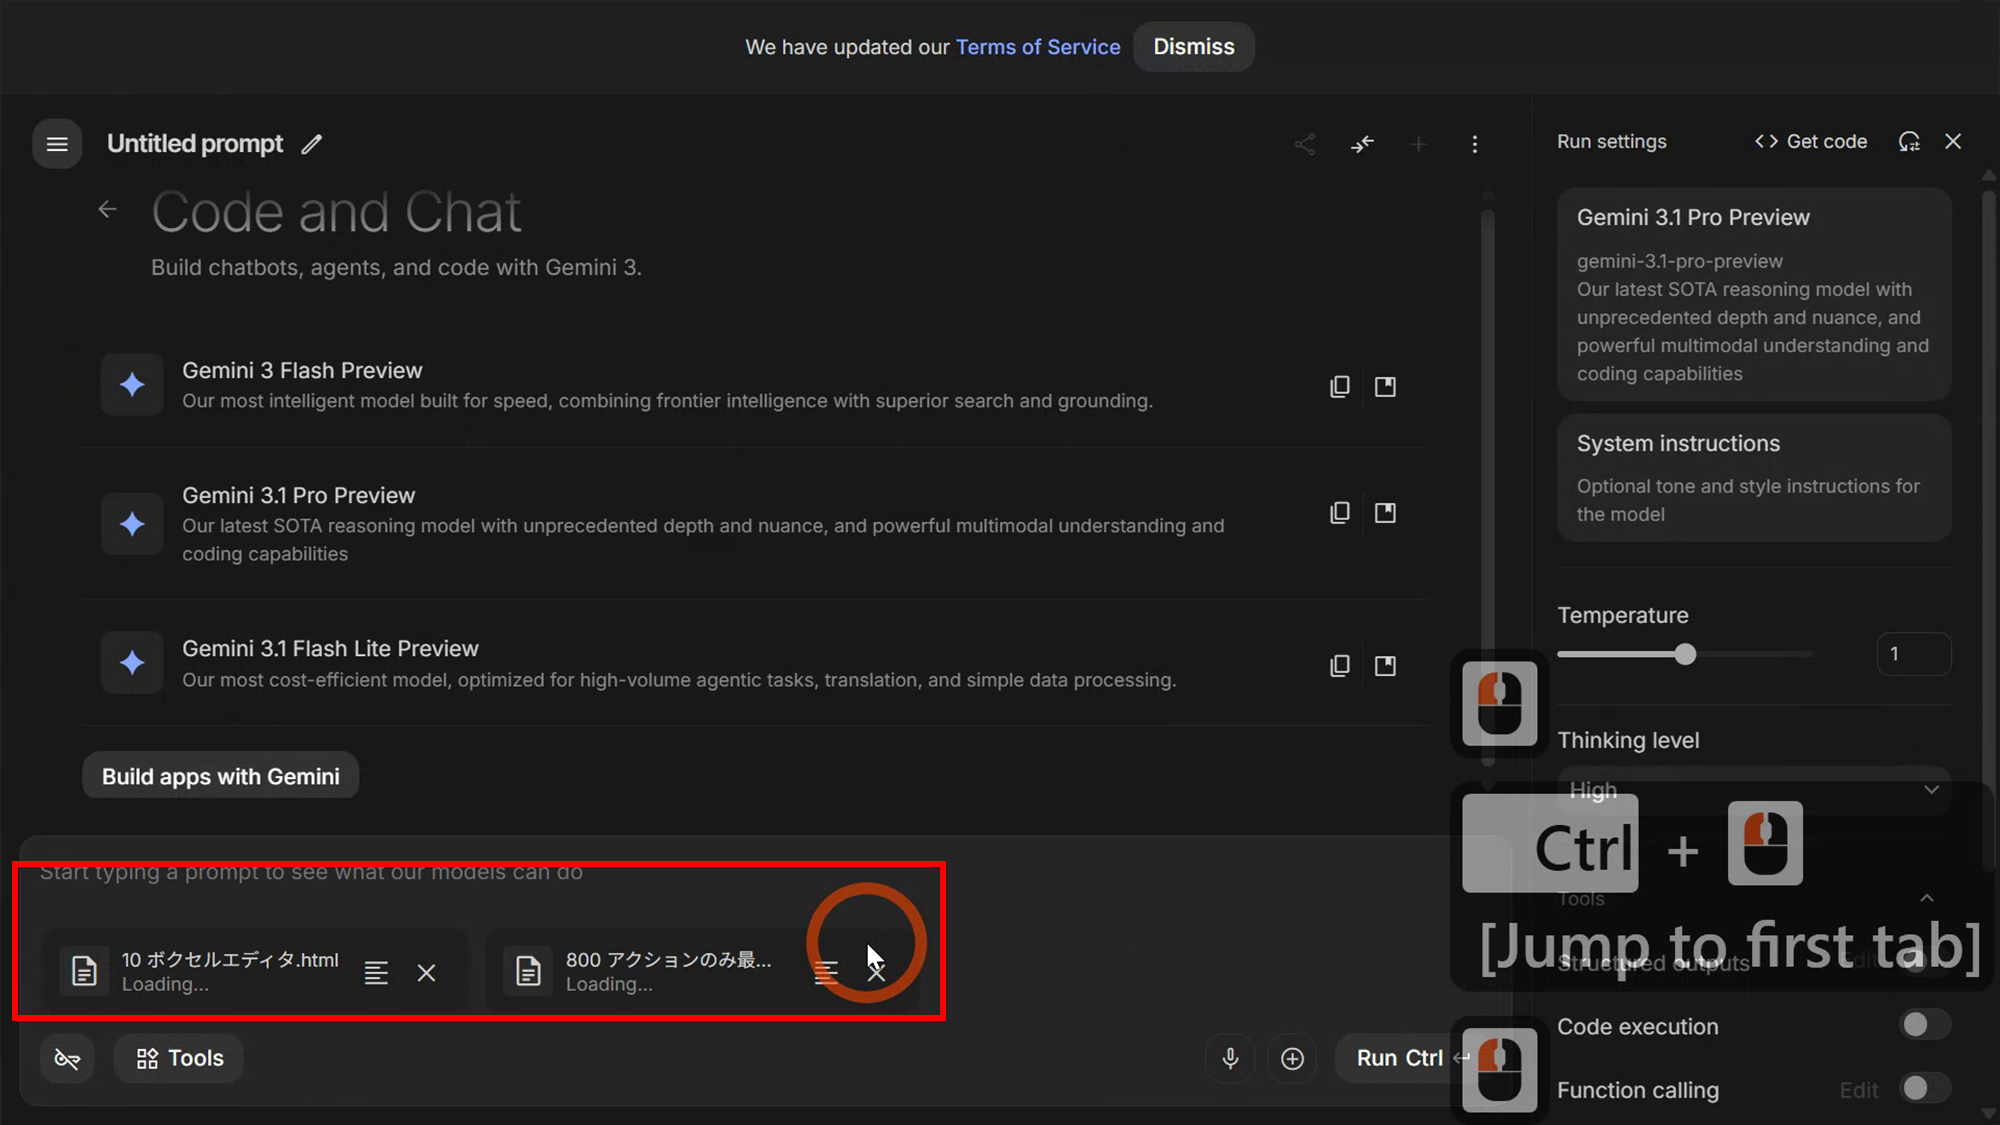Copy the Gemini 3.1 Pro Preview model ID
The image size is (2000, 1125).
(x=1340, y=513)
